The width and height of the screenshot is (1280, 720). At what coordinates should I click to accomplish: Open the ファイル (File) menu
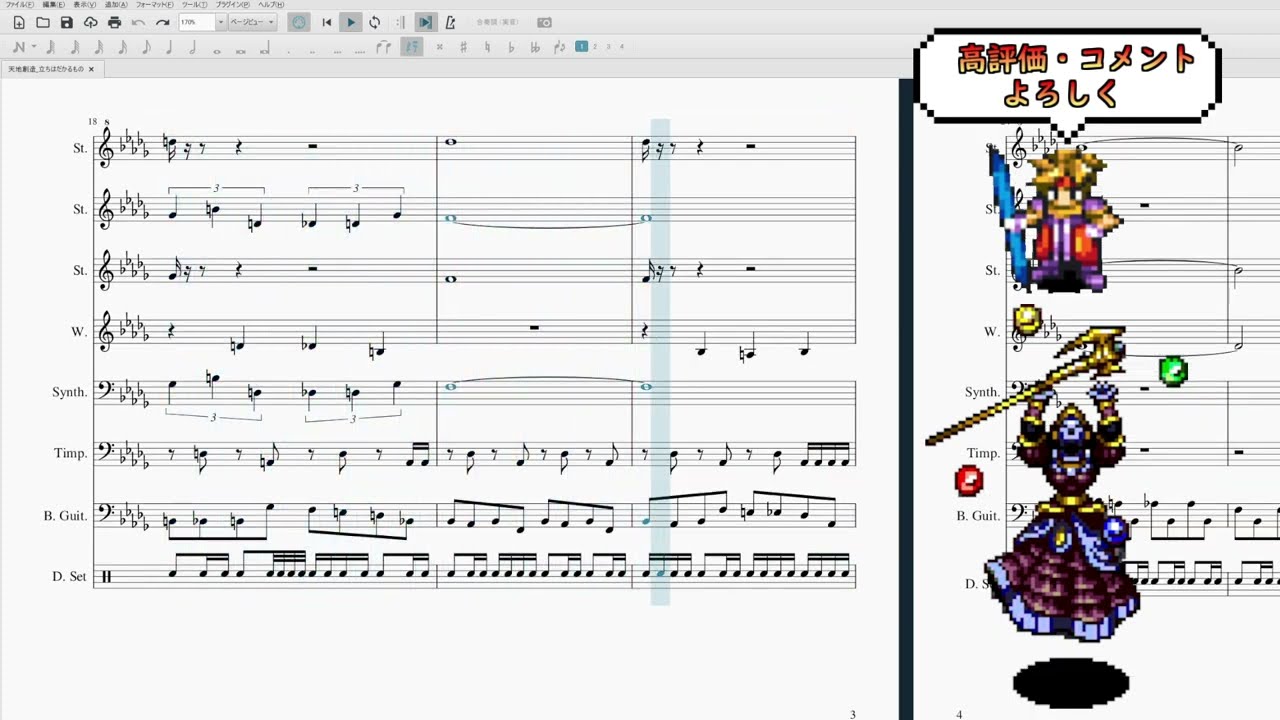[18, 5]
